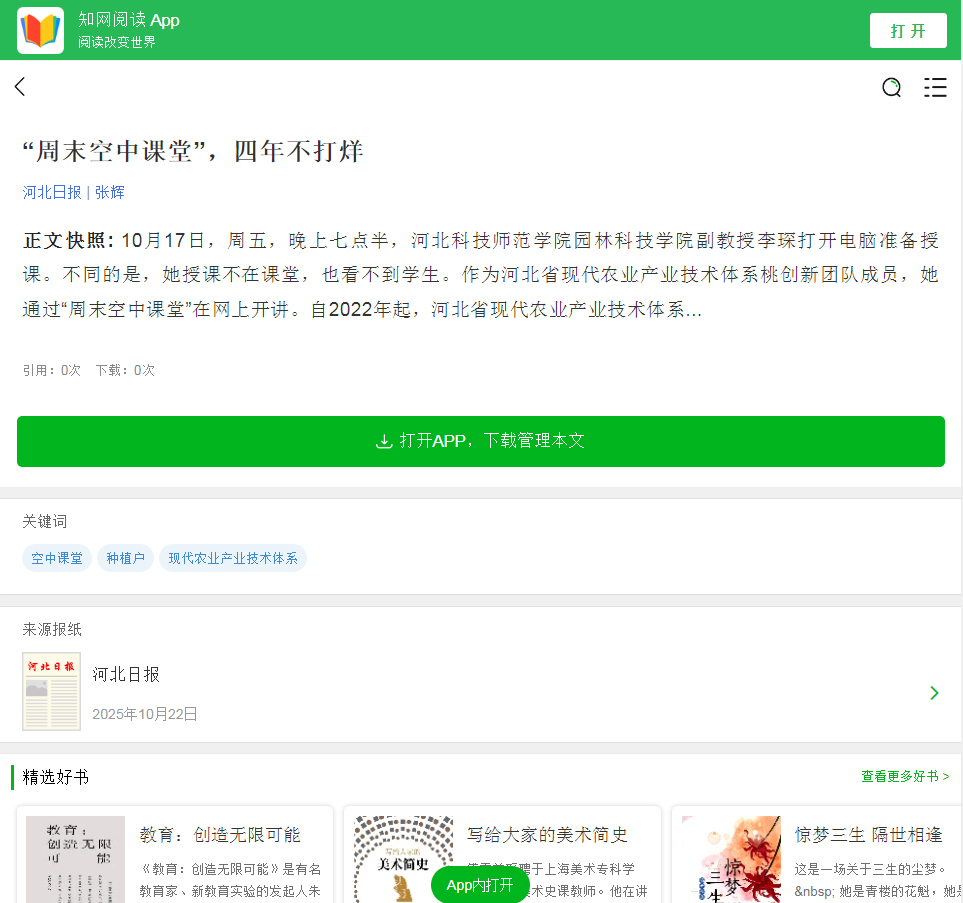The width and height of the screenshot is (963, 903).
Task: Expand source newspaper with right chevron
Action: coord(934,693)
